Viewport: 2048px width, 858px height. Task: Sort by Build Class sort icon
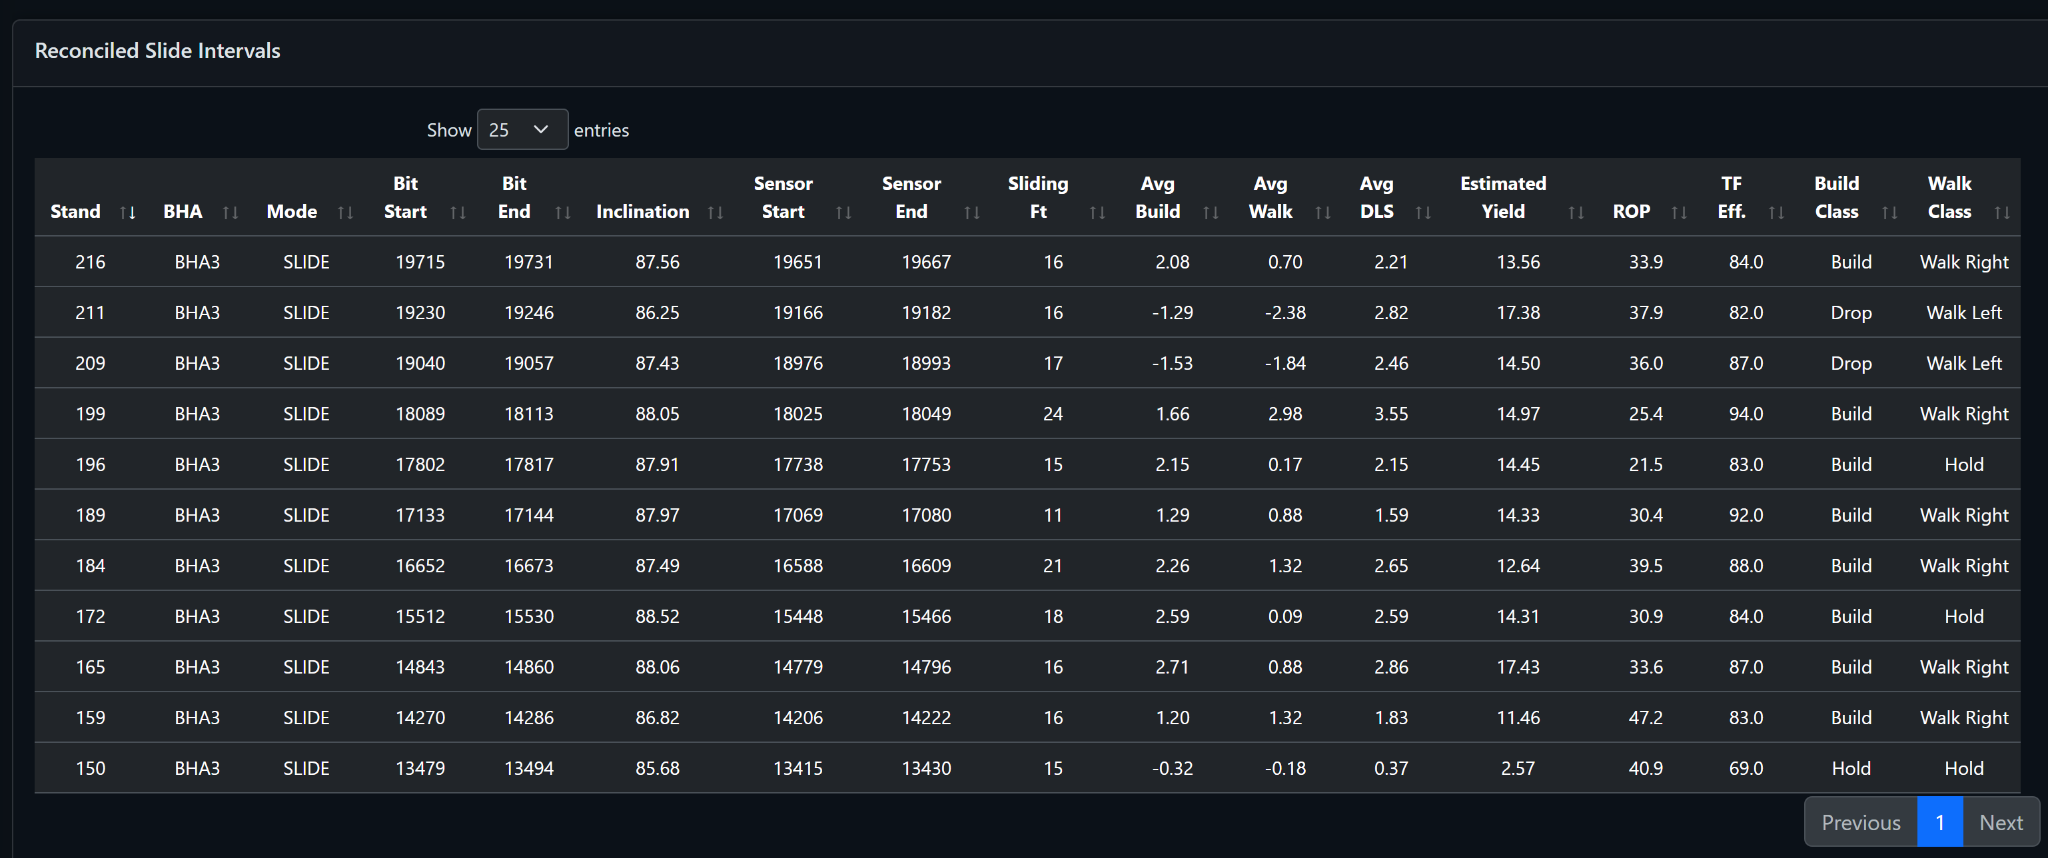pyautogui.click(x=1890, y=212)
